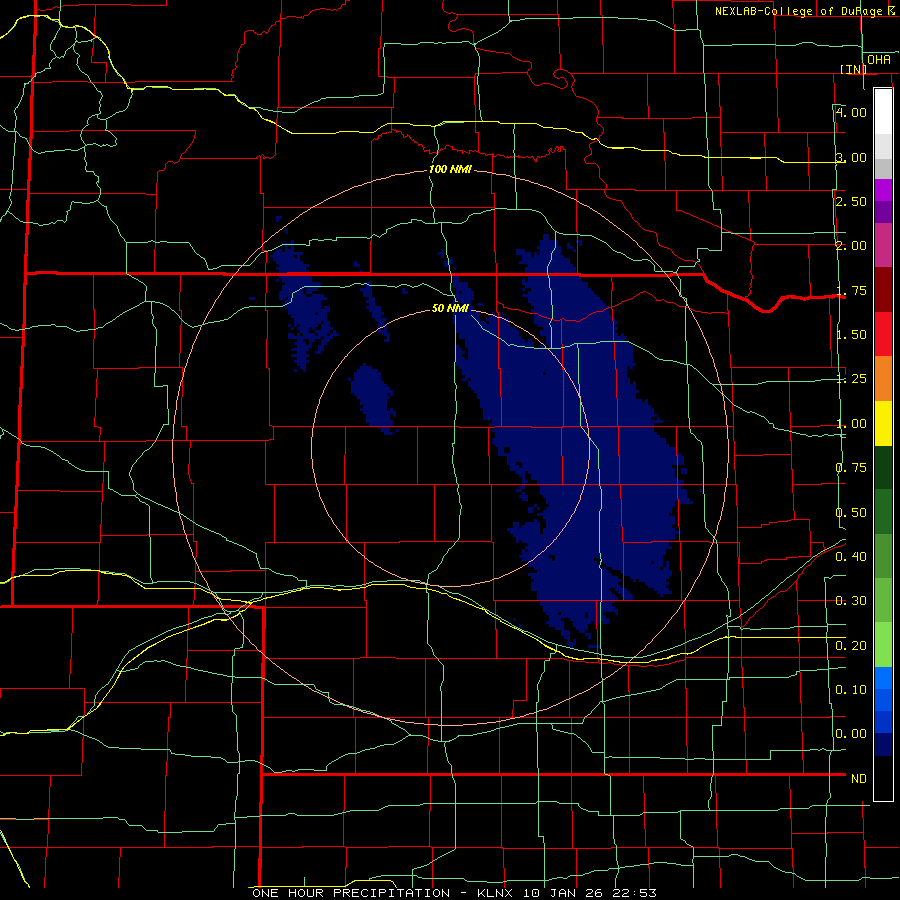Click the '22:53' timestamp in the caption
This screenshot has height=900, width=900.
coord(637,893)
